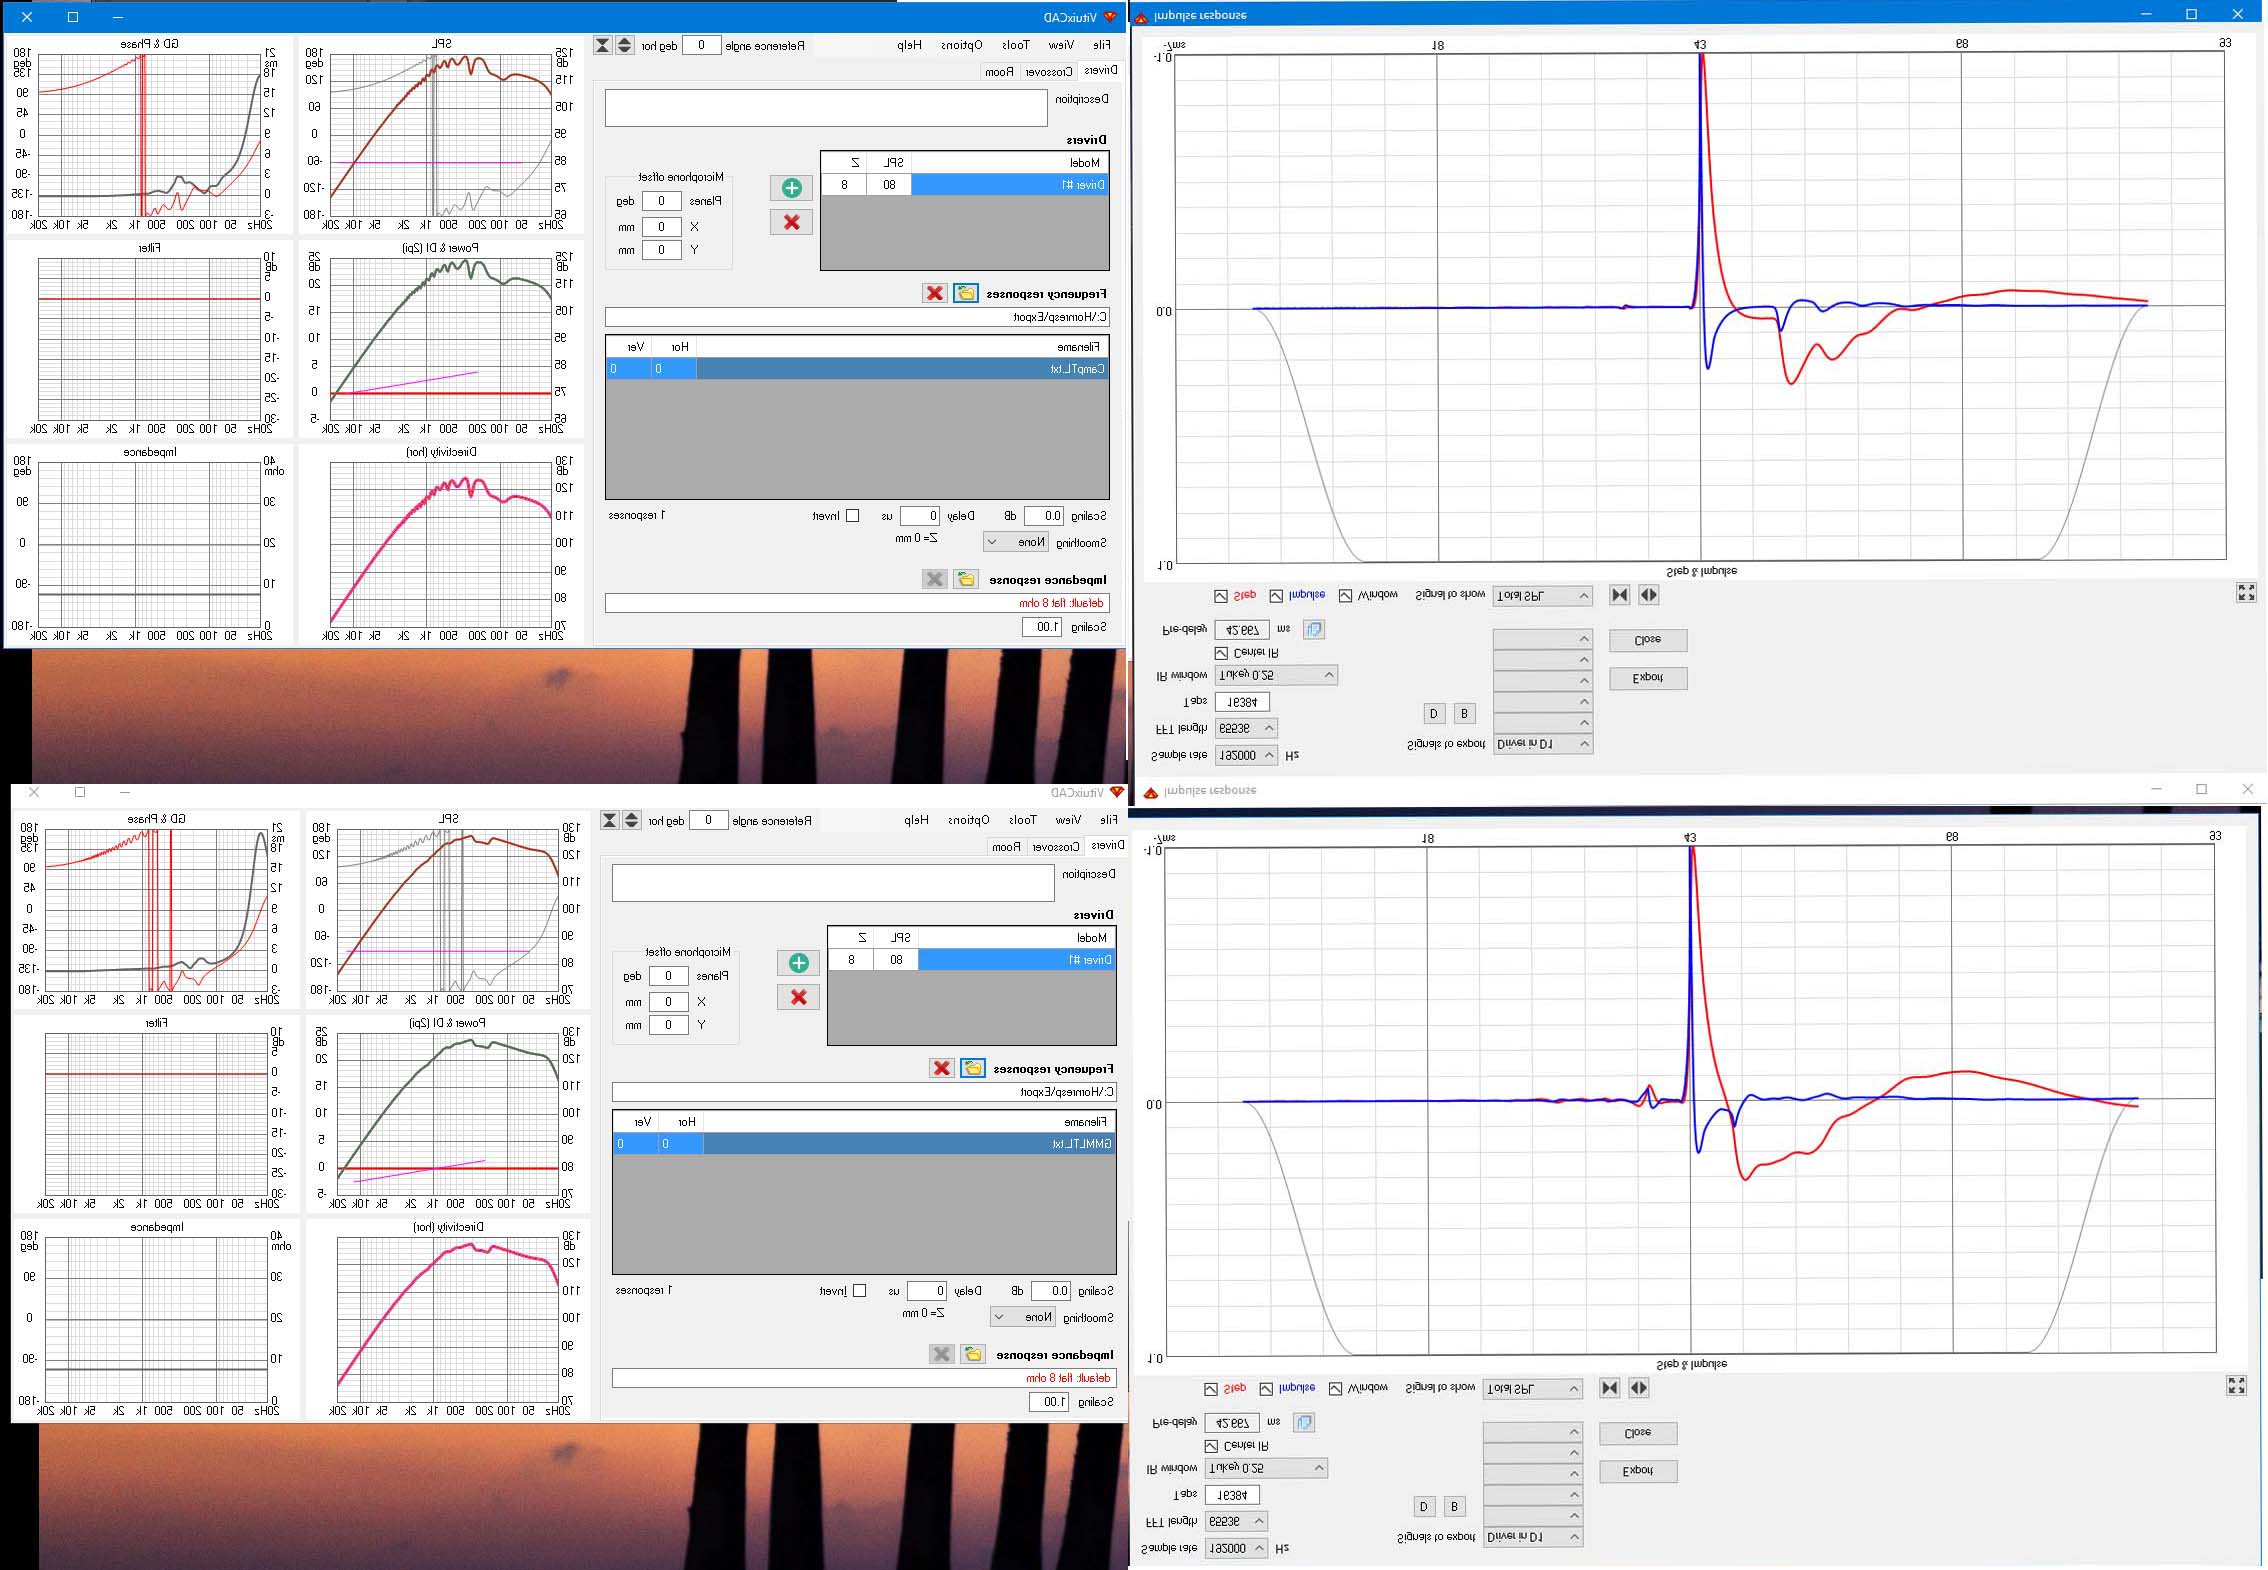Viewport: 2268px width, 1570px height.
Task: Add a driver in the lower VituixCAD window
Action: [798, 962]
